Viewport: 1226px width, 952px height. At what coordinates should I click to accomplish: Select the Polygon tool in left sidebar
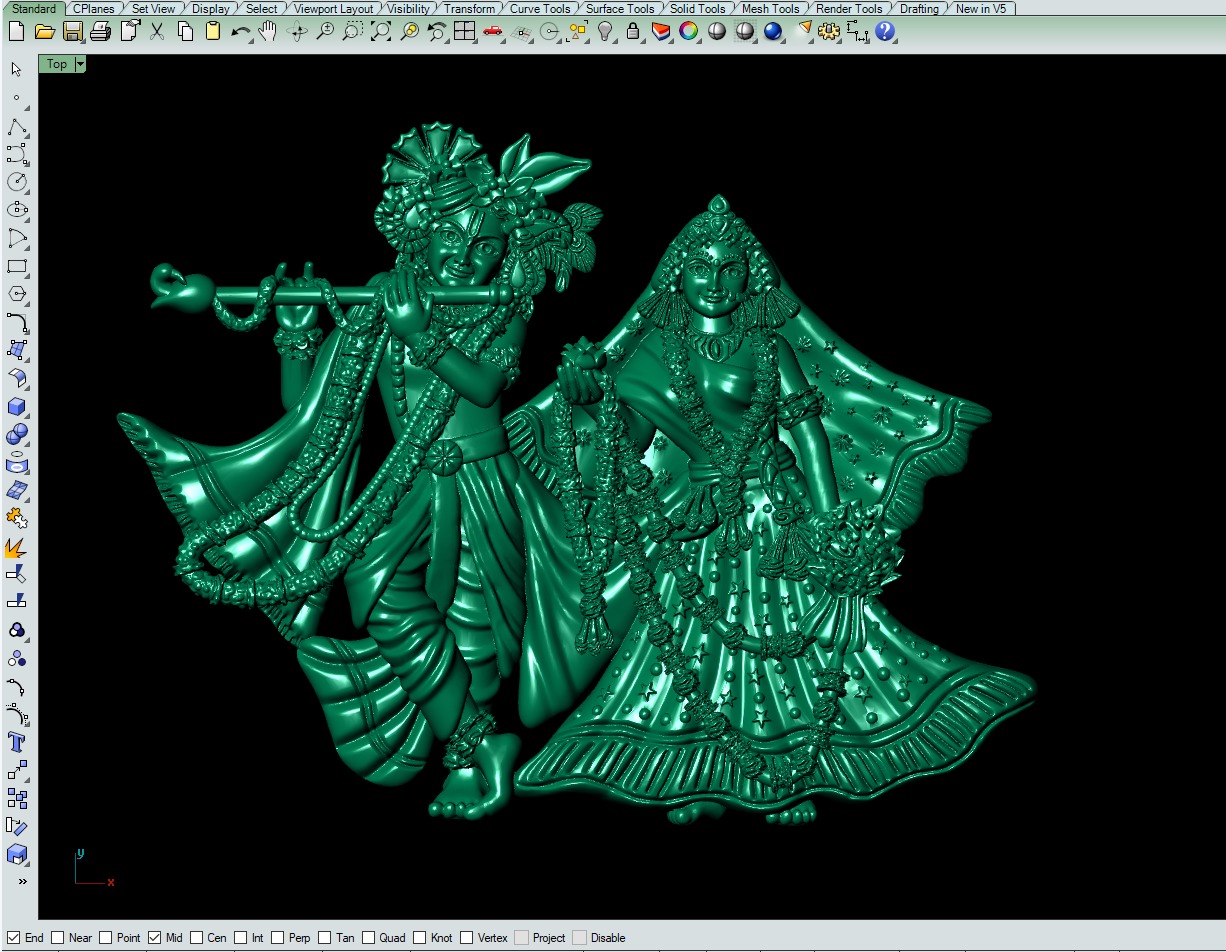[x=17, y=294]
